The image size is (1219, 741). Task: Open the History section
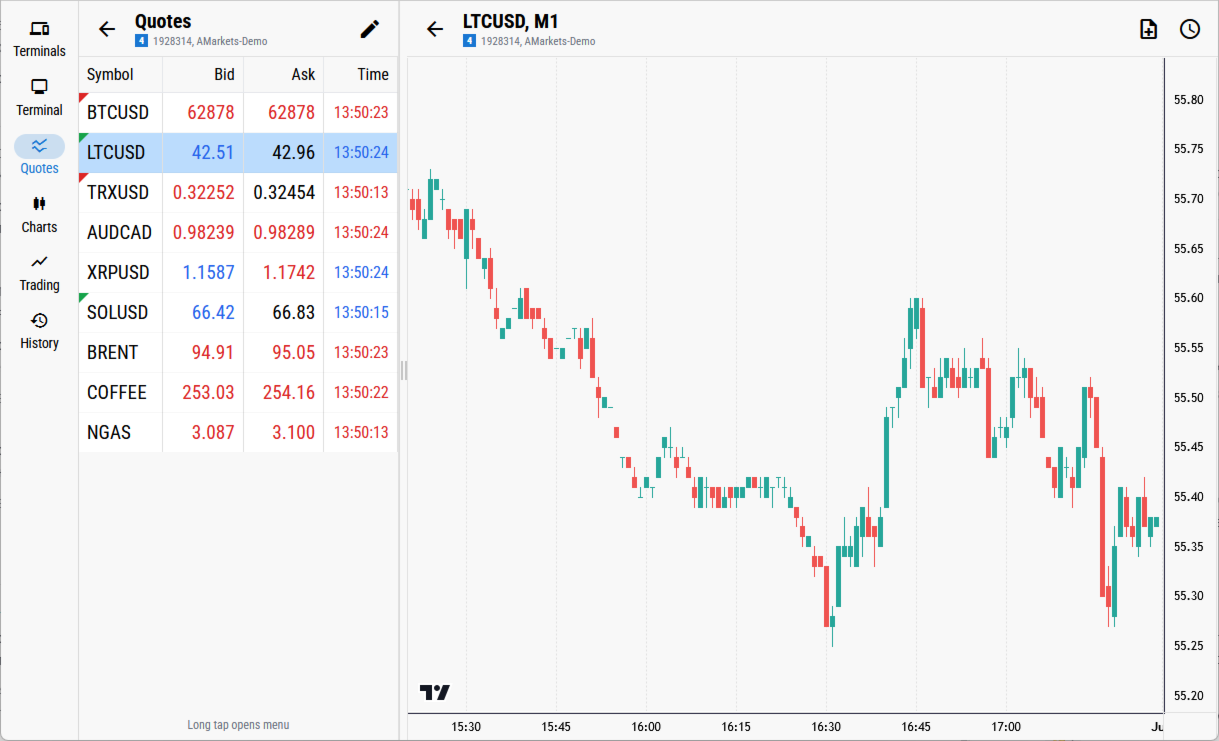click(39, 331)
